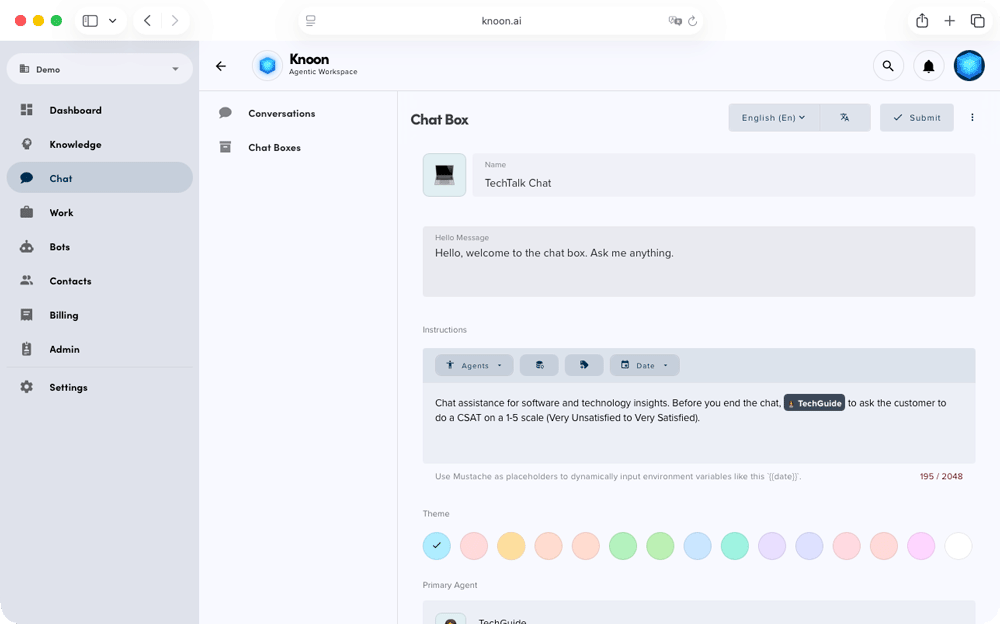Image resolution: width=1000 pixels, height=624 pixels.
Task: Open the three-dot more options menu
Action: pos(972,118)
